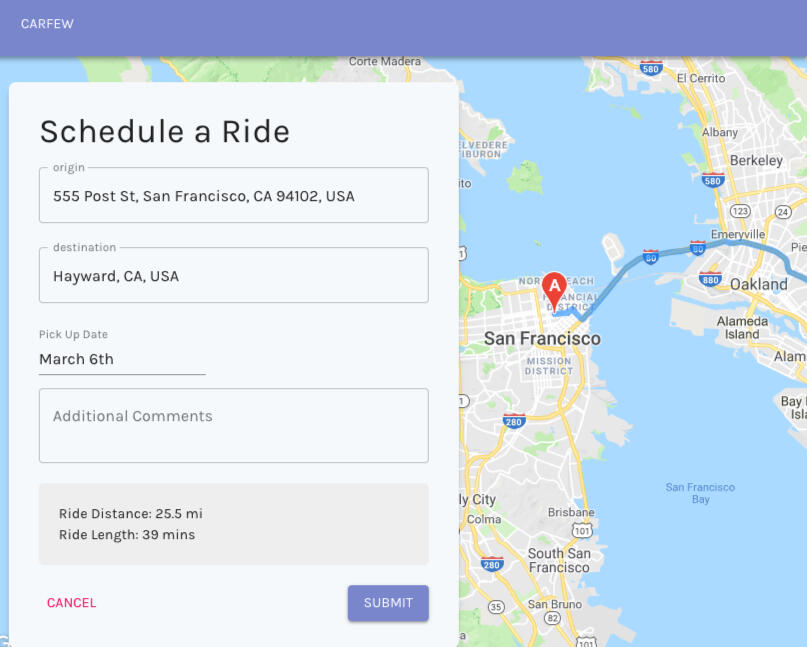807x647 pixels.
Task: Click the Route 35 shield near San Bruno
Action: coord(496,607)
